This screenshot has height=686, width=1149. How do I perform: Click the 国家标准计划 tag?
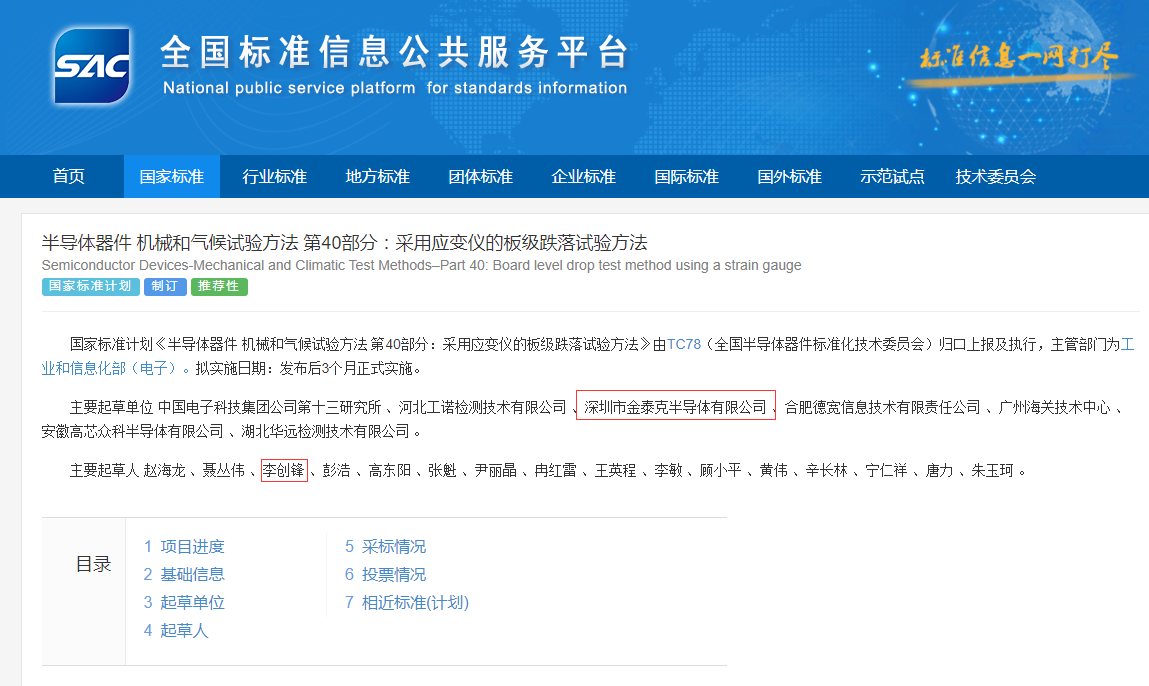[90, 287]
